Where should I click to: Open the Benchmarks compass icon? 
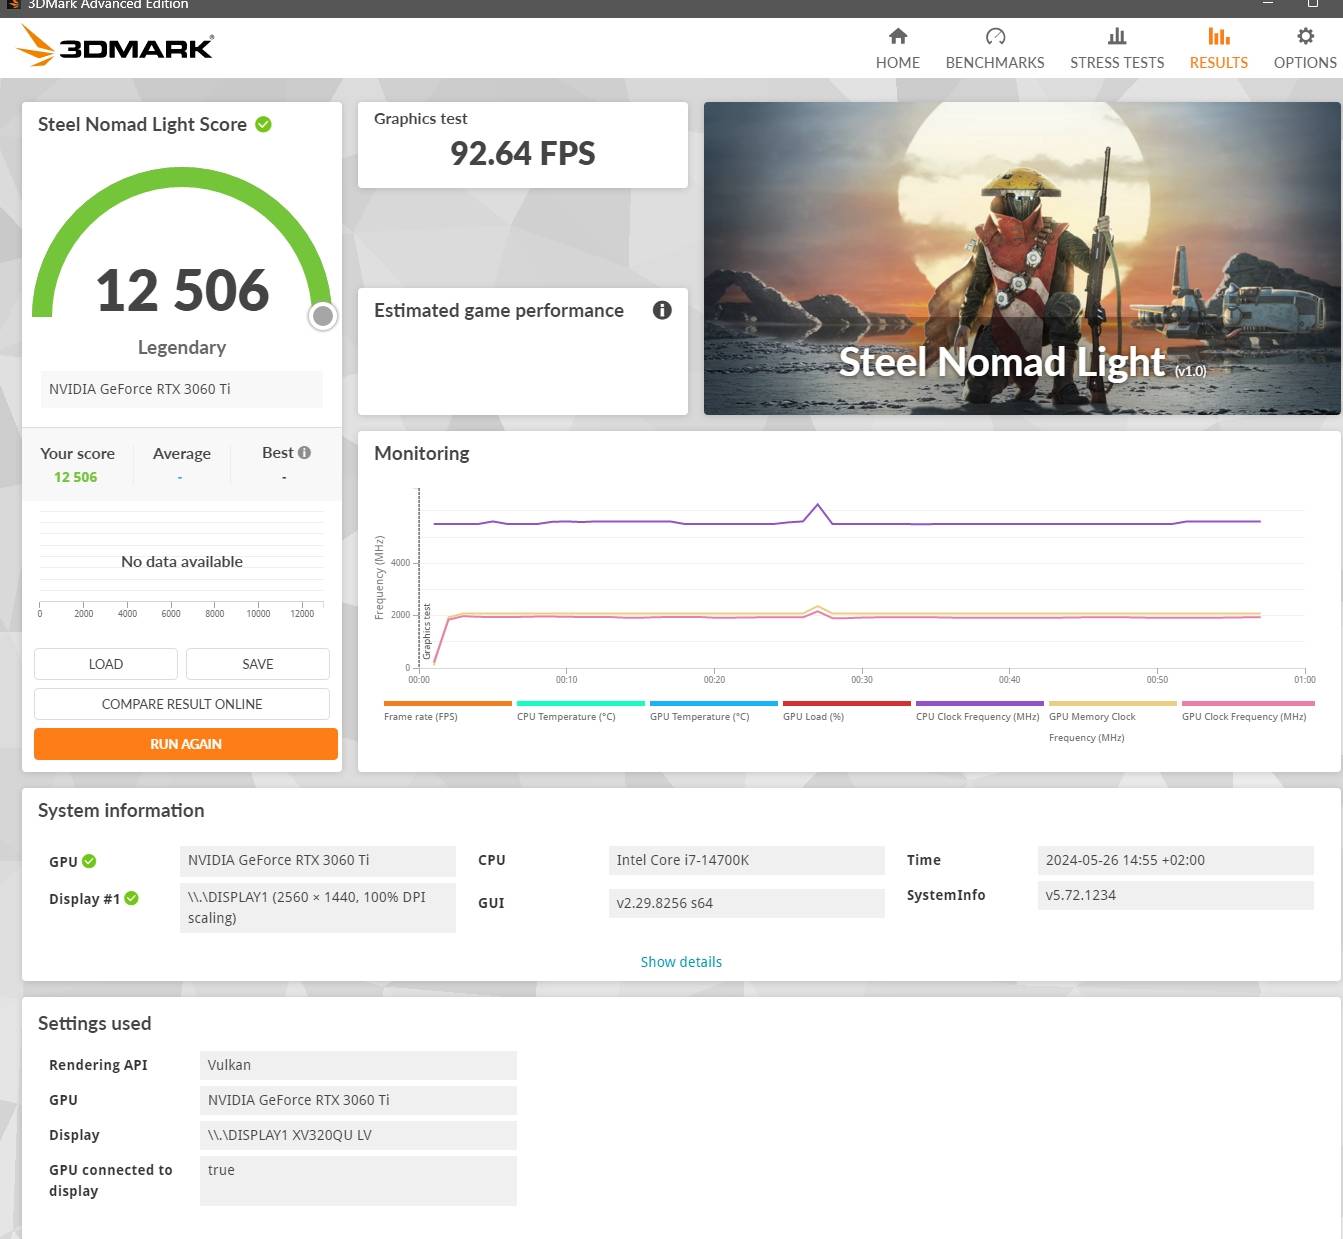pyautogui.click(x=994, y=36)
